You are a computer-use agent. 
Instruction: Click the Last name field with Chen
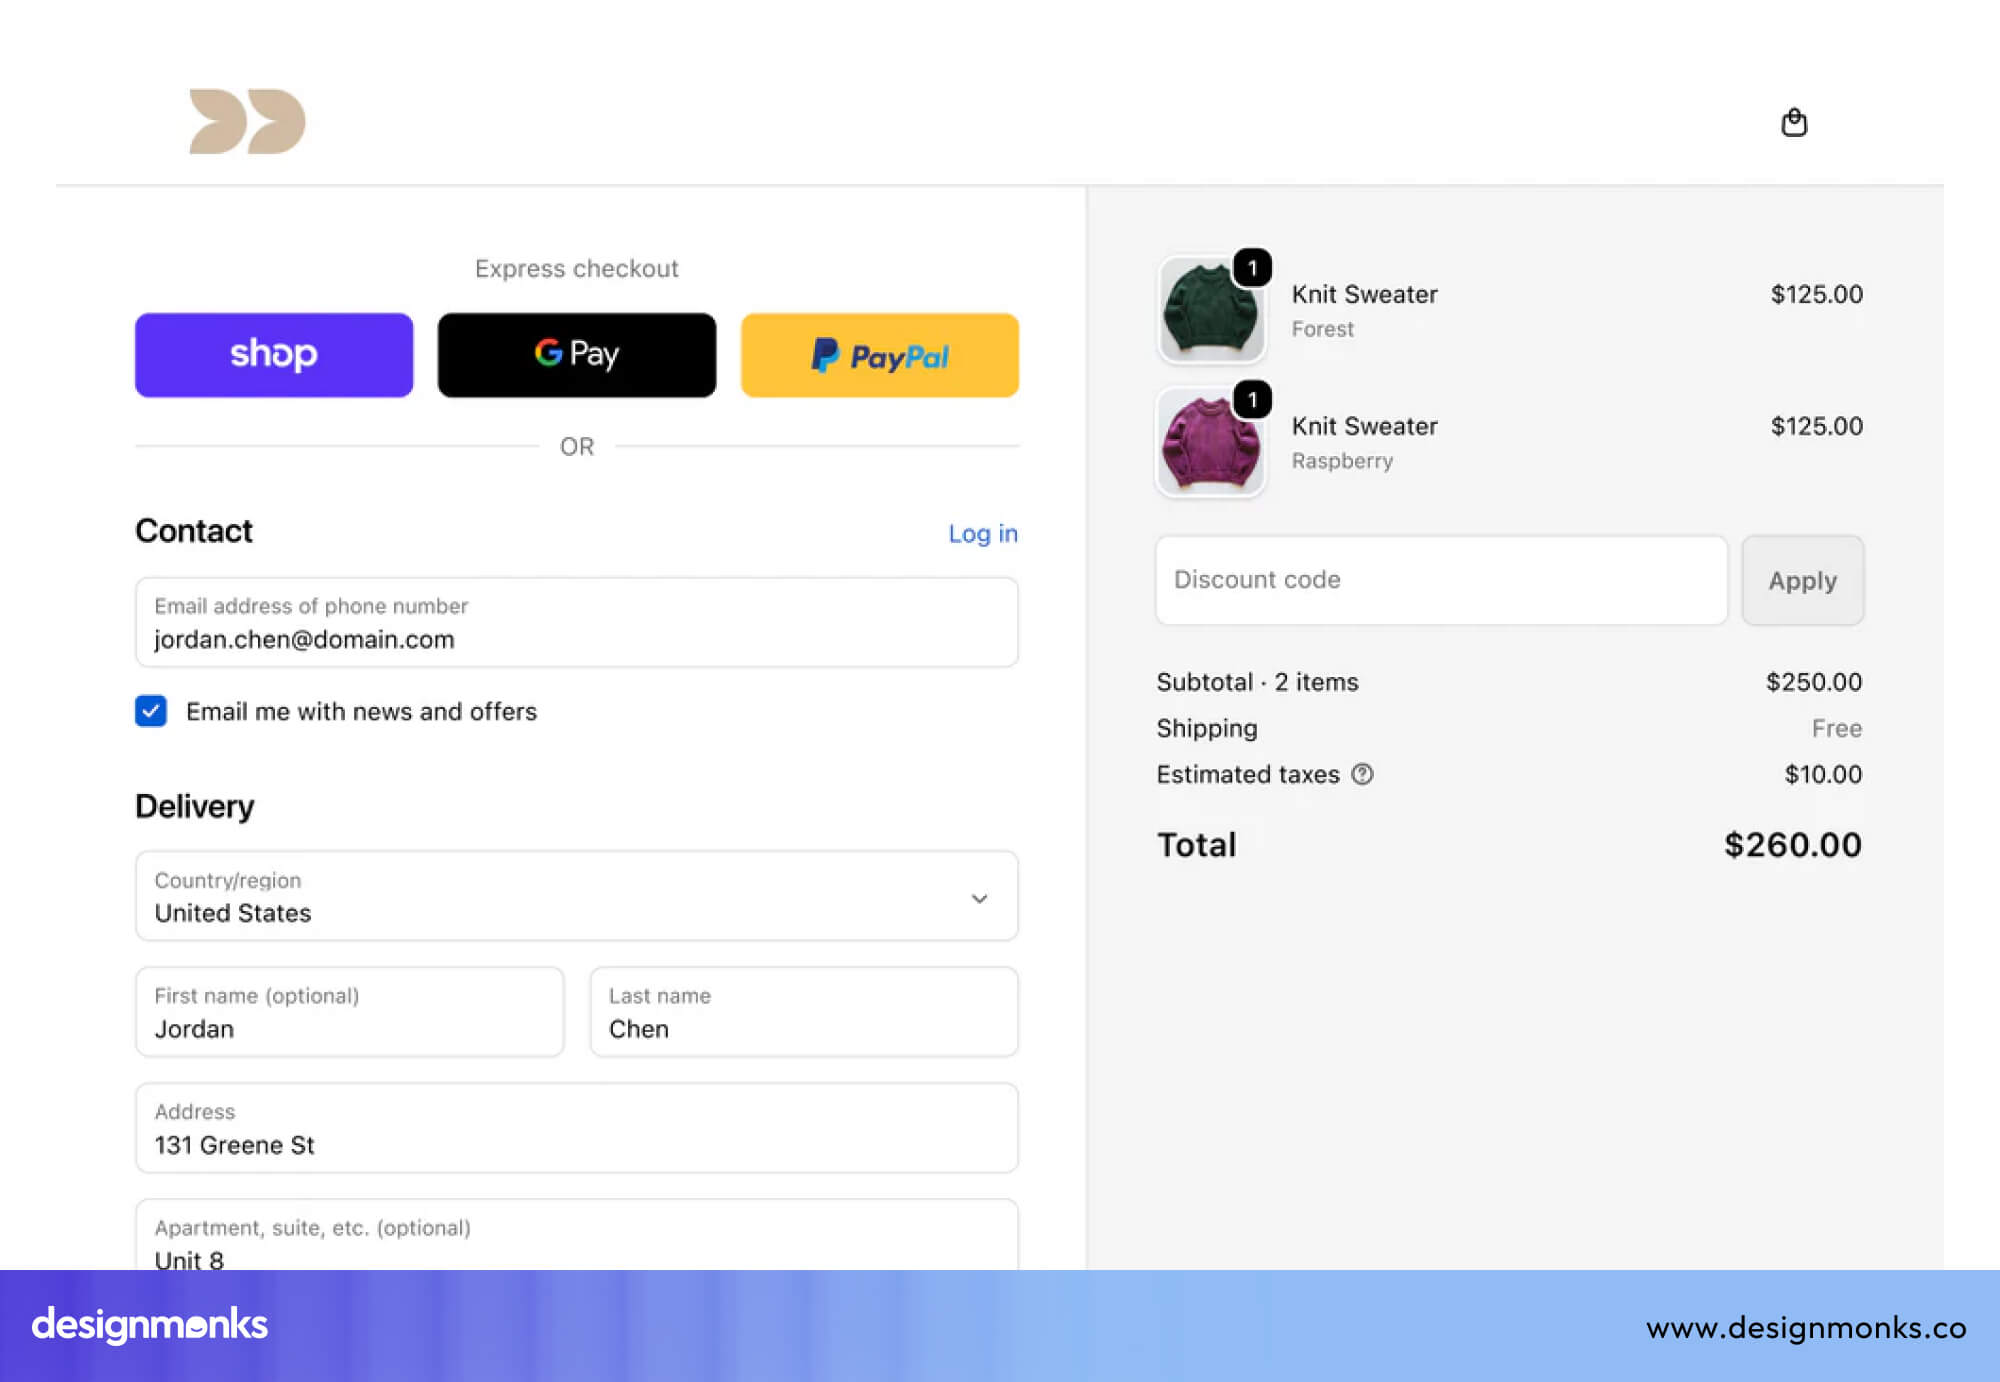[x=804, y=1012]
